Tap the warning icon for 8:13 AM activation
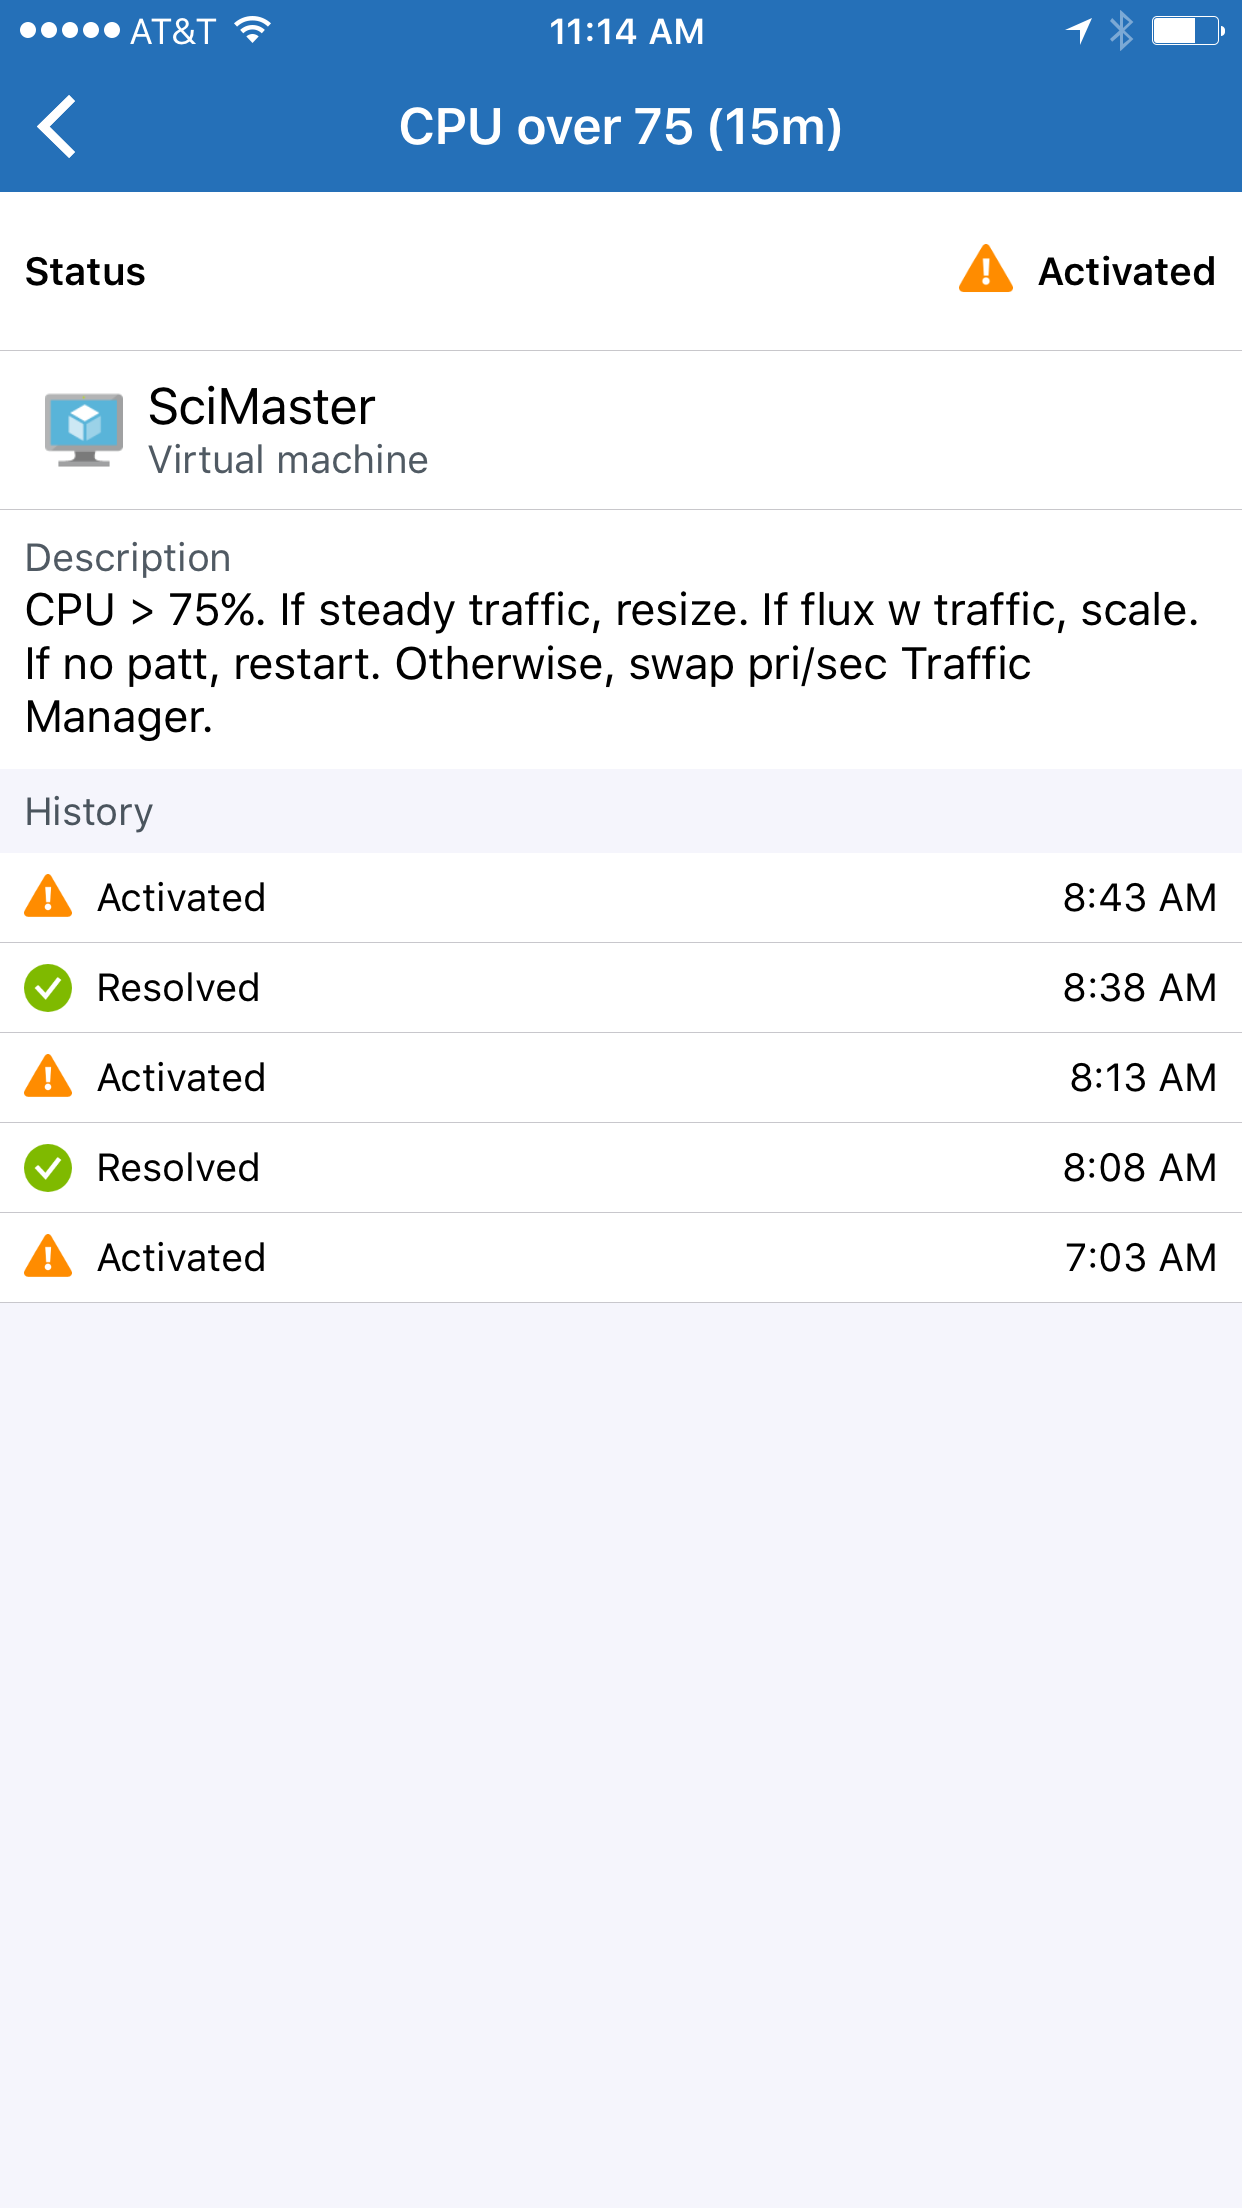Screen dimensions: 1242x2208 click(x=48, y=1077)
